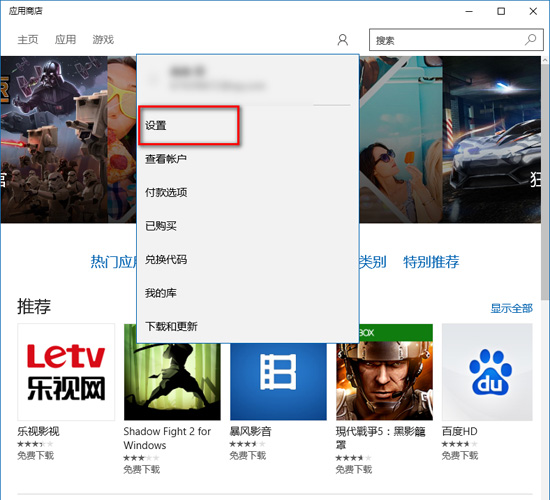Open the 百度HD paw icon tile
The height and width of the screenshot is (500, 550).
[487, 372]
